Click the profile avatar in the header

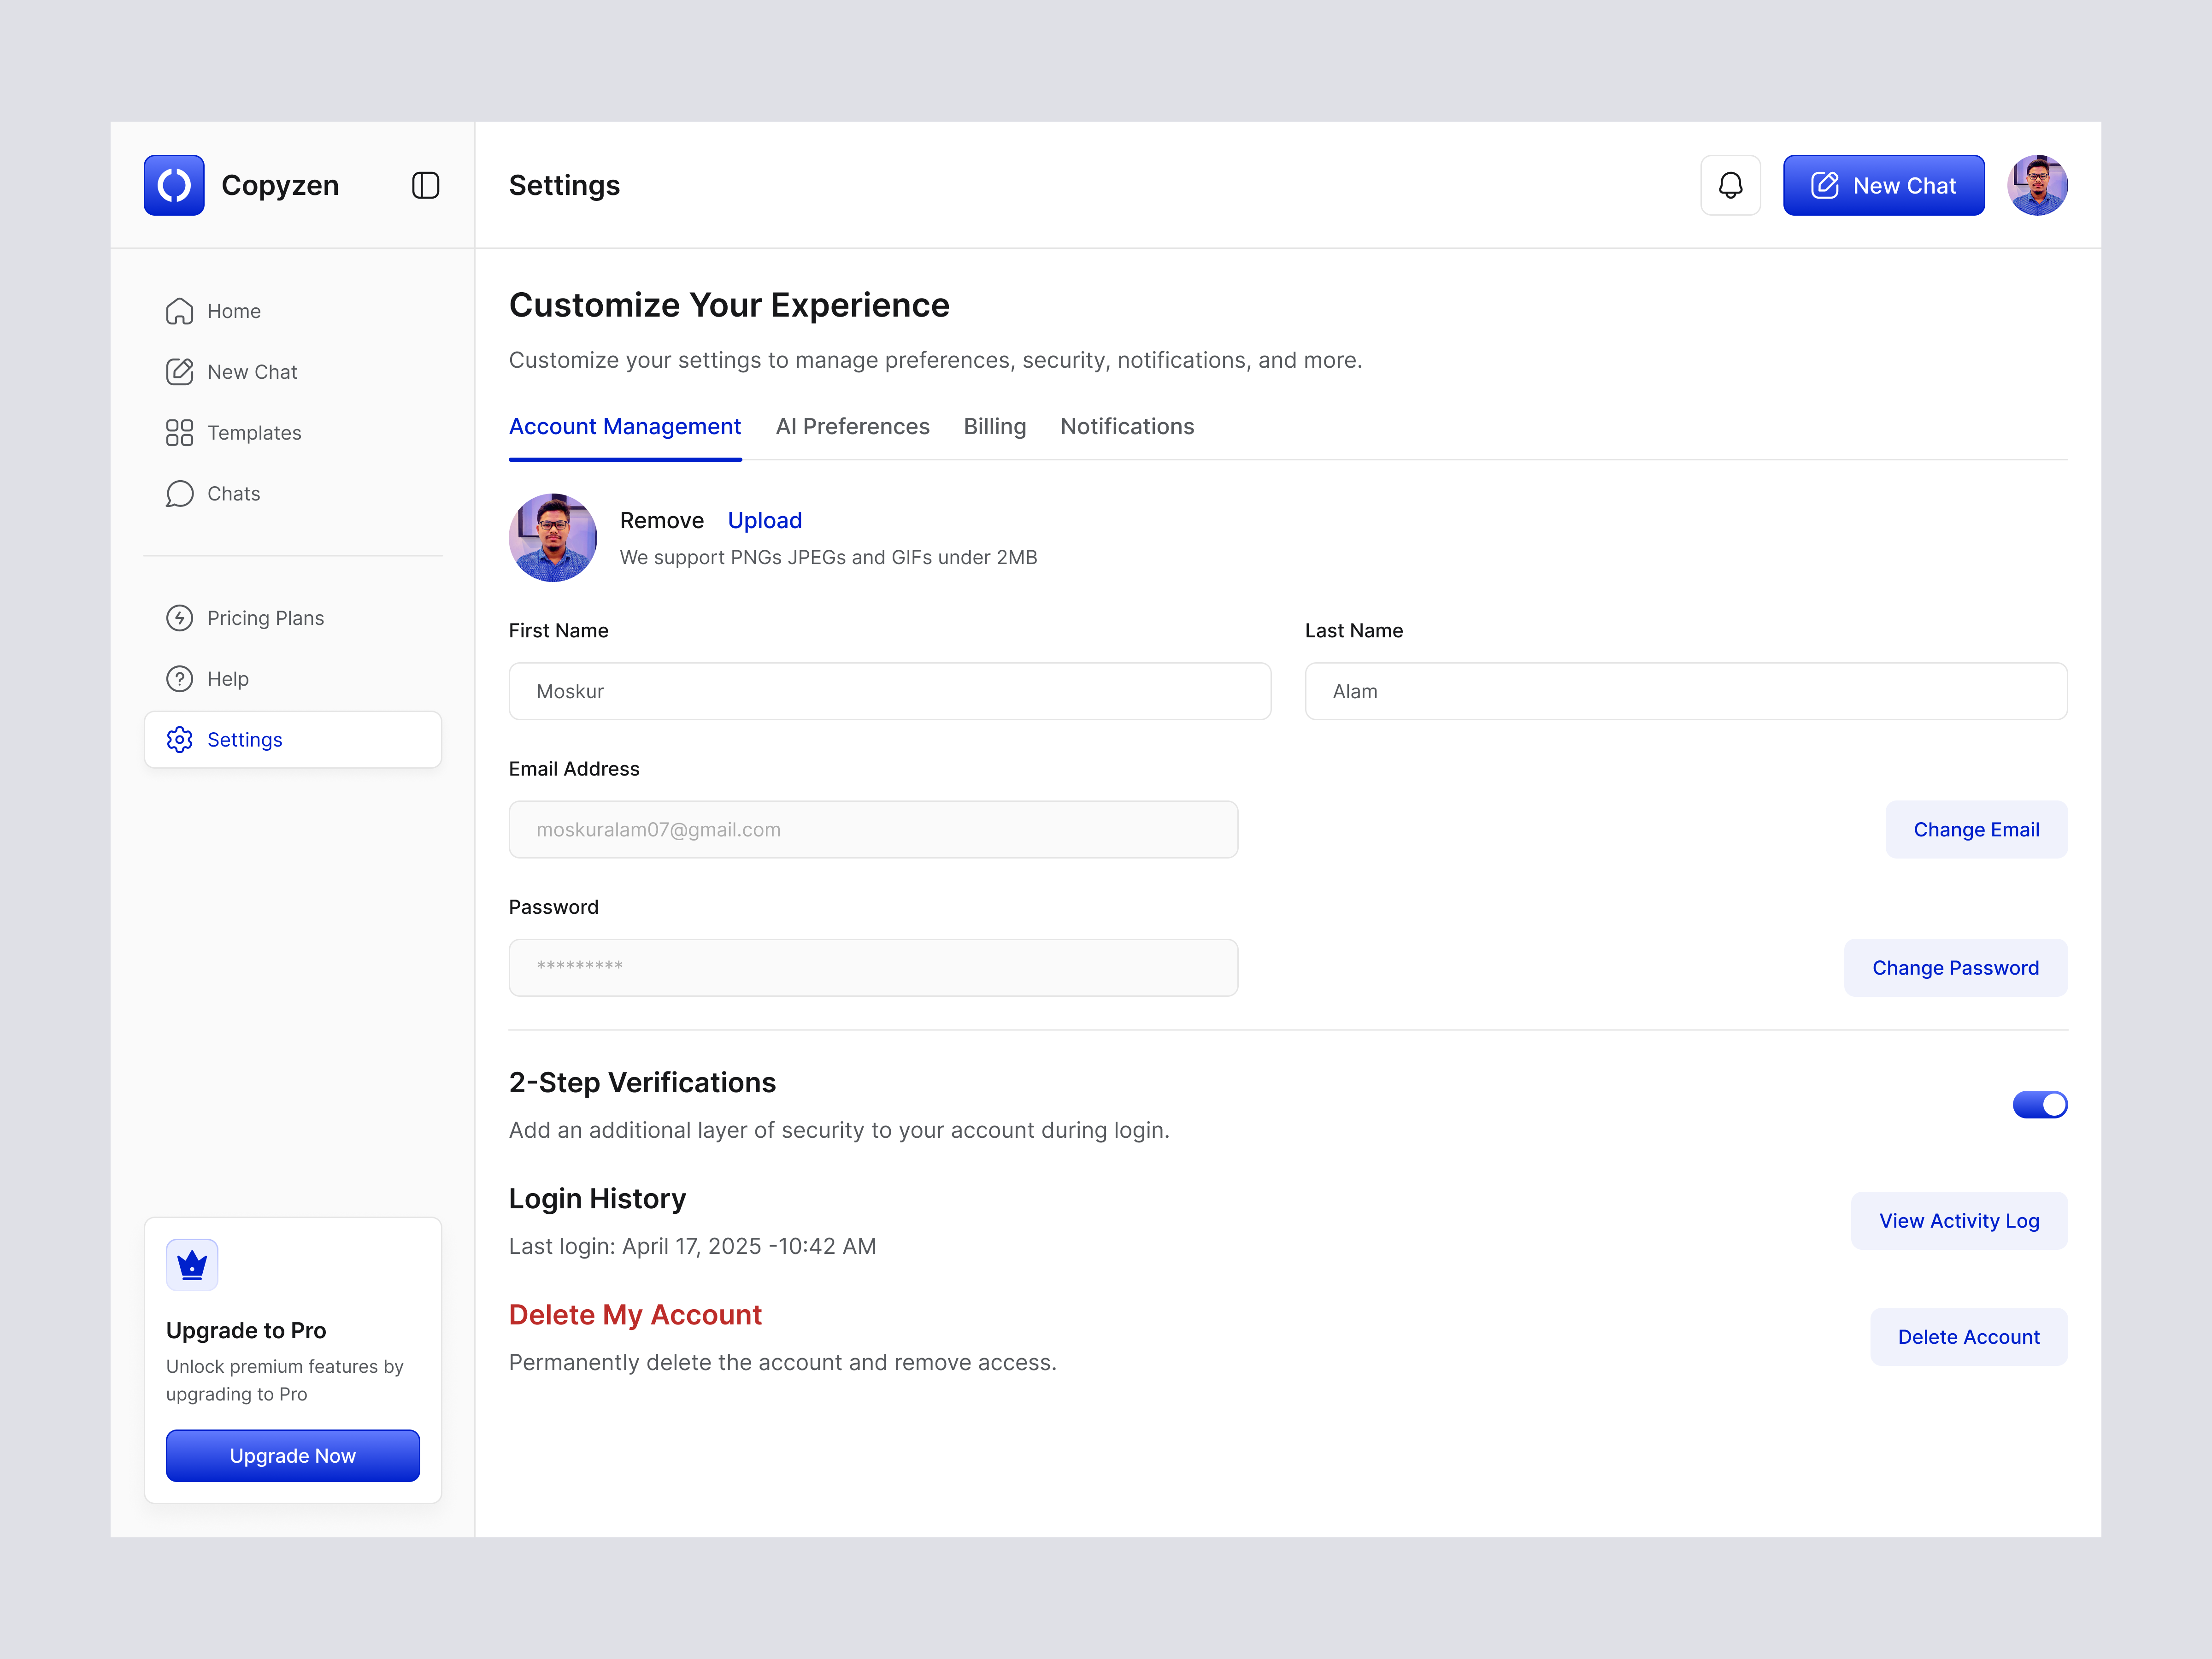click(2038, 185)
